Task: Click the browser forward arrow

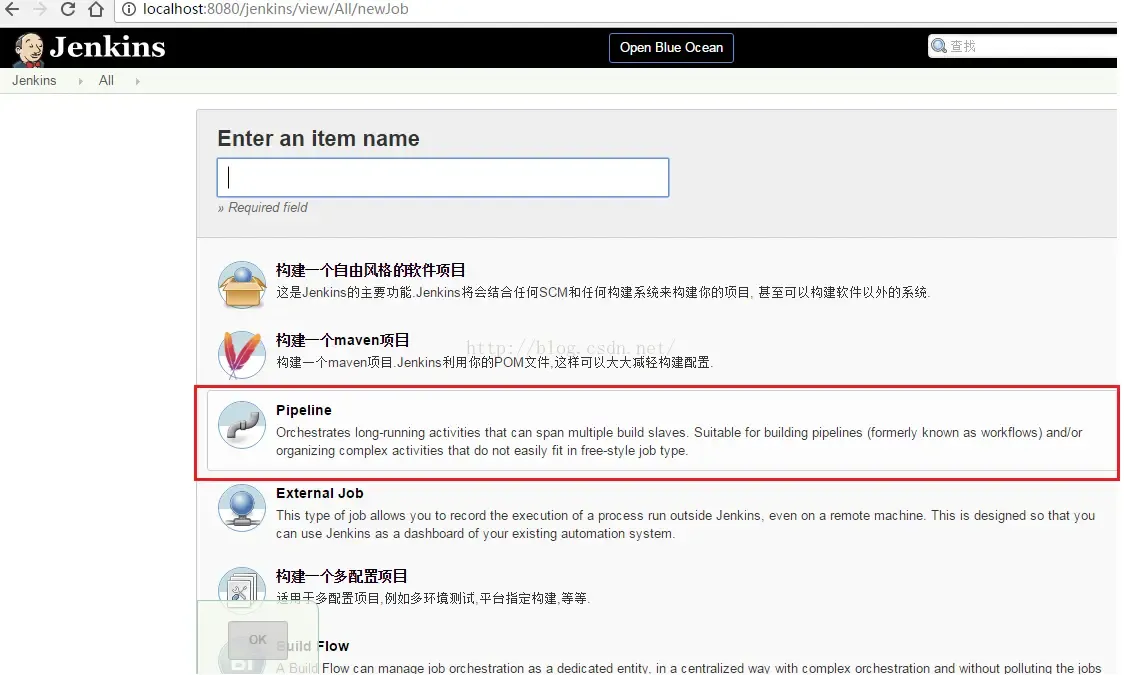Action: click(x=40, y=9)
